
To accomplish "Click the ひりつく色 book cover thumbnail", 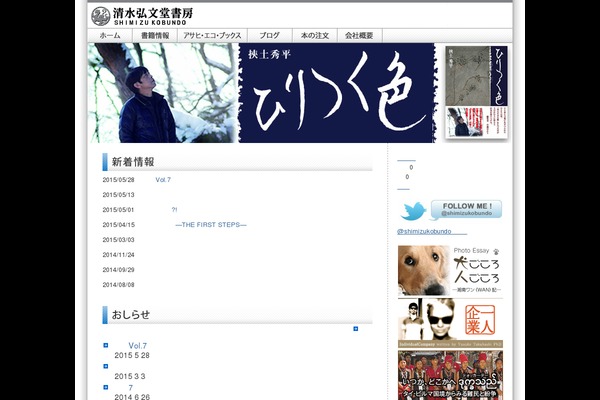I will pos(476,92).
